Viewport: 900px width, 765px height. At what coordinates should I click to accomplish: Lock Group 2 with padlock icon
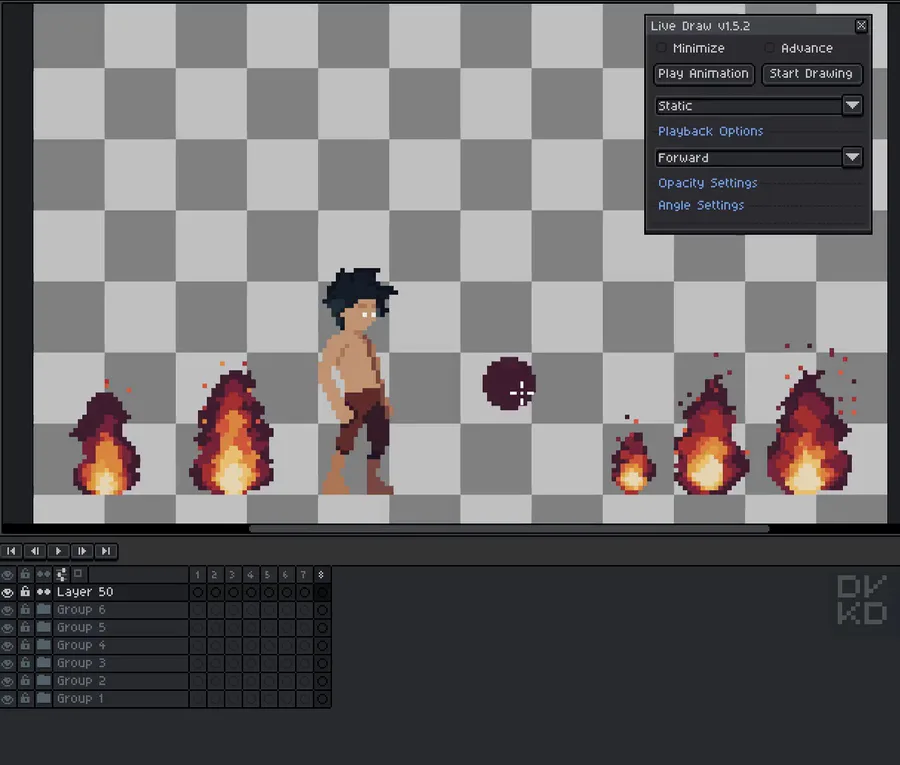coord(25,681)
